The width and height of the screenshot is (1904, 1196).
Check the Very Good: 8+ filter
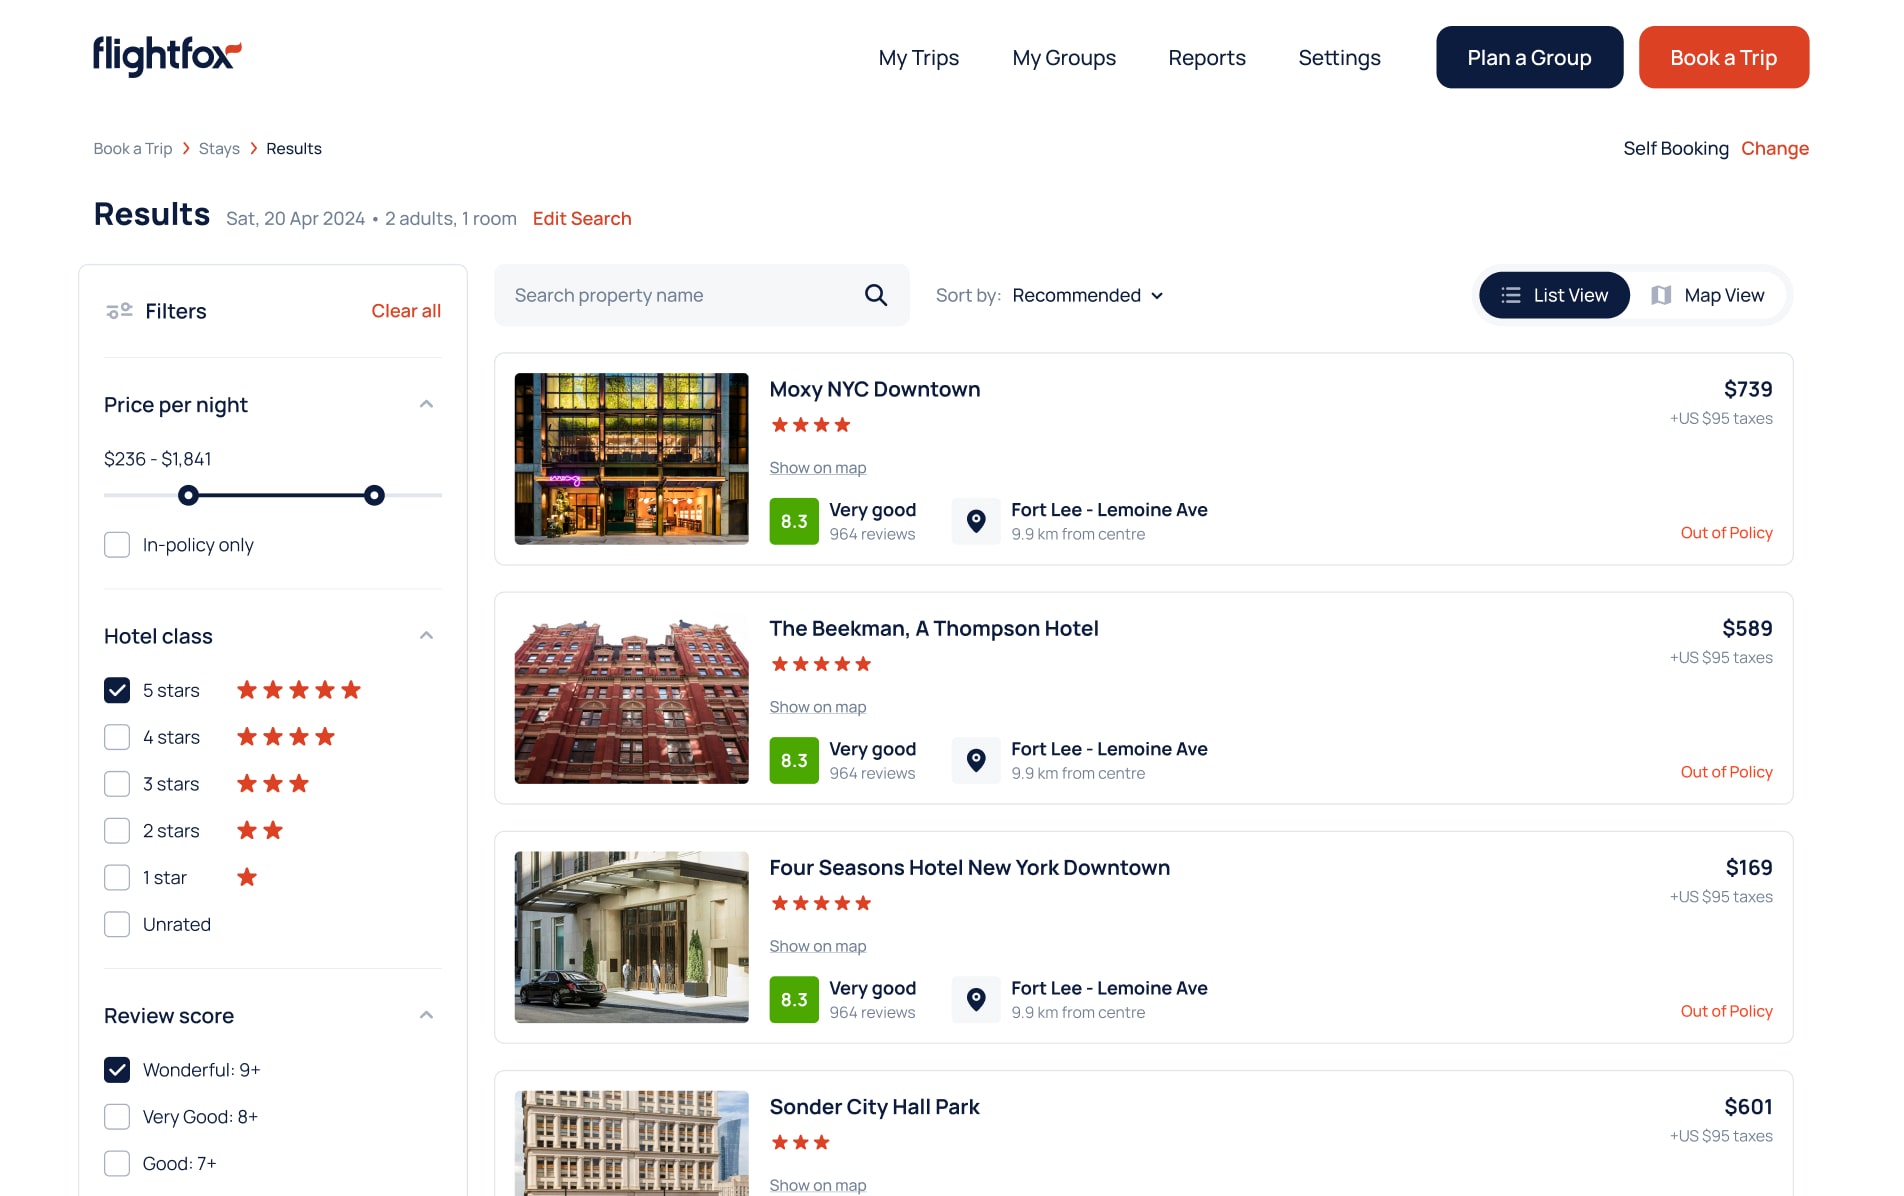[x=117, y=1117]
